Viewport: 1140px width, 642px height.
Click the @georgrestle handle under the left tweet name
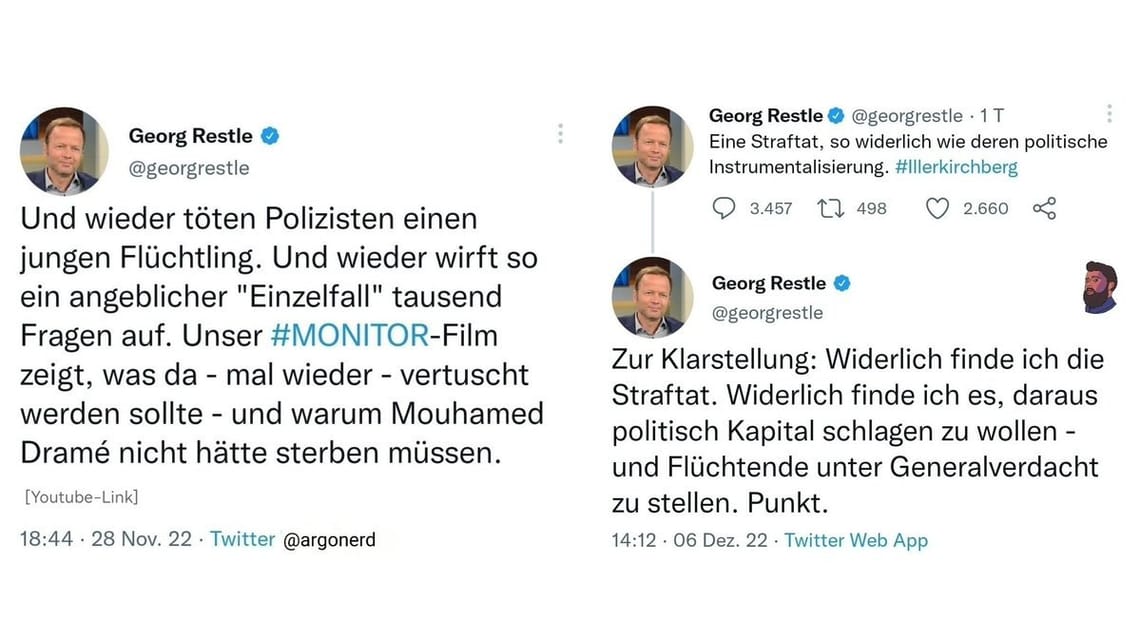pos(189,168)
